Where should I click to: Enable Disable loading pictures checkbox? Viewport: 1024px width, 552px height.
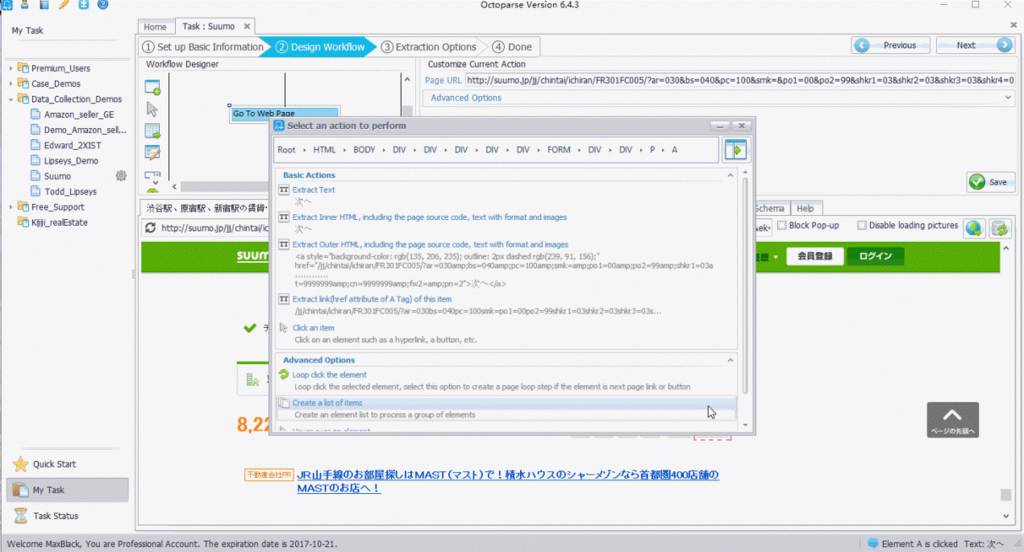pyautogui.click(x=861, y=225)
